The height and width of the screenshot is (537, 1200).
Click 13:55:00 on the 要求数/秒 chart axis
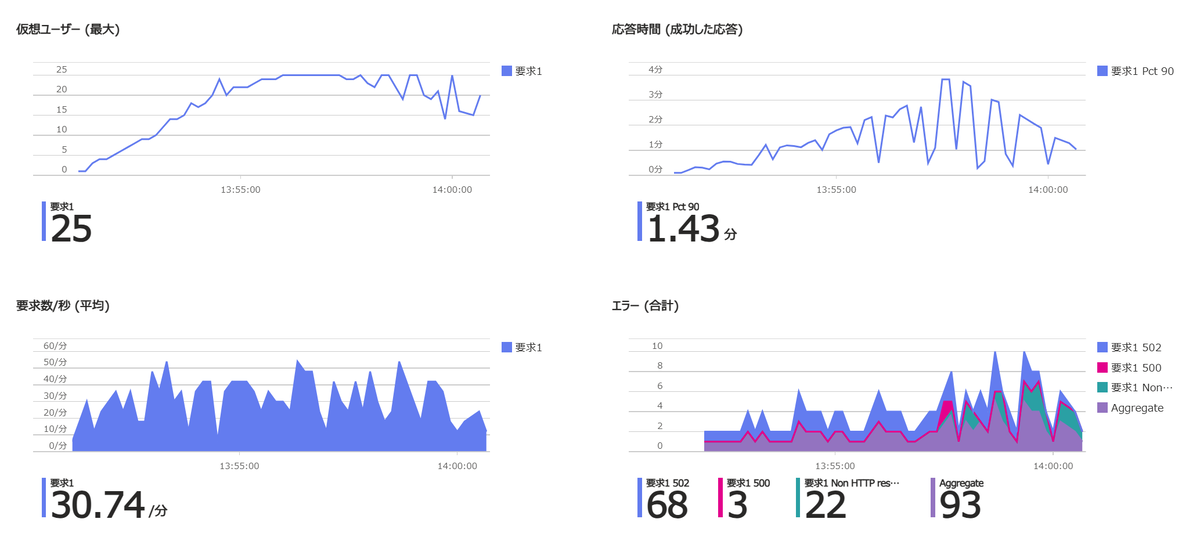click(240, 465)
